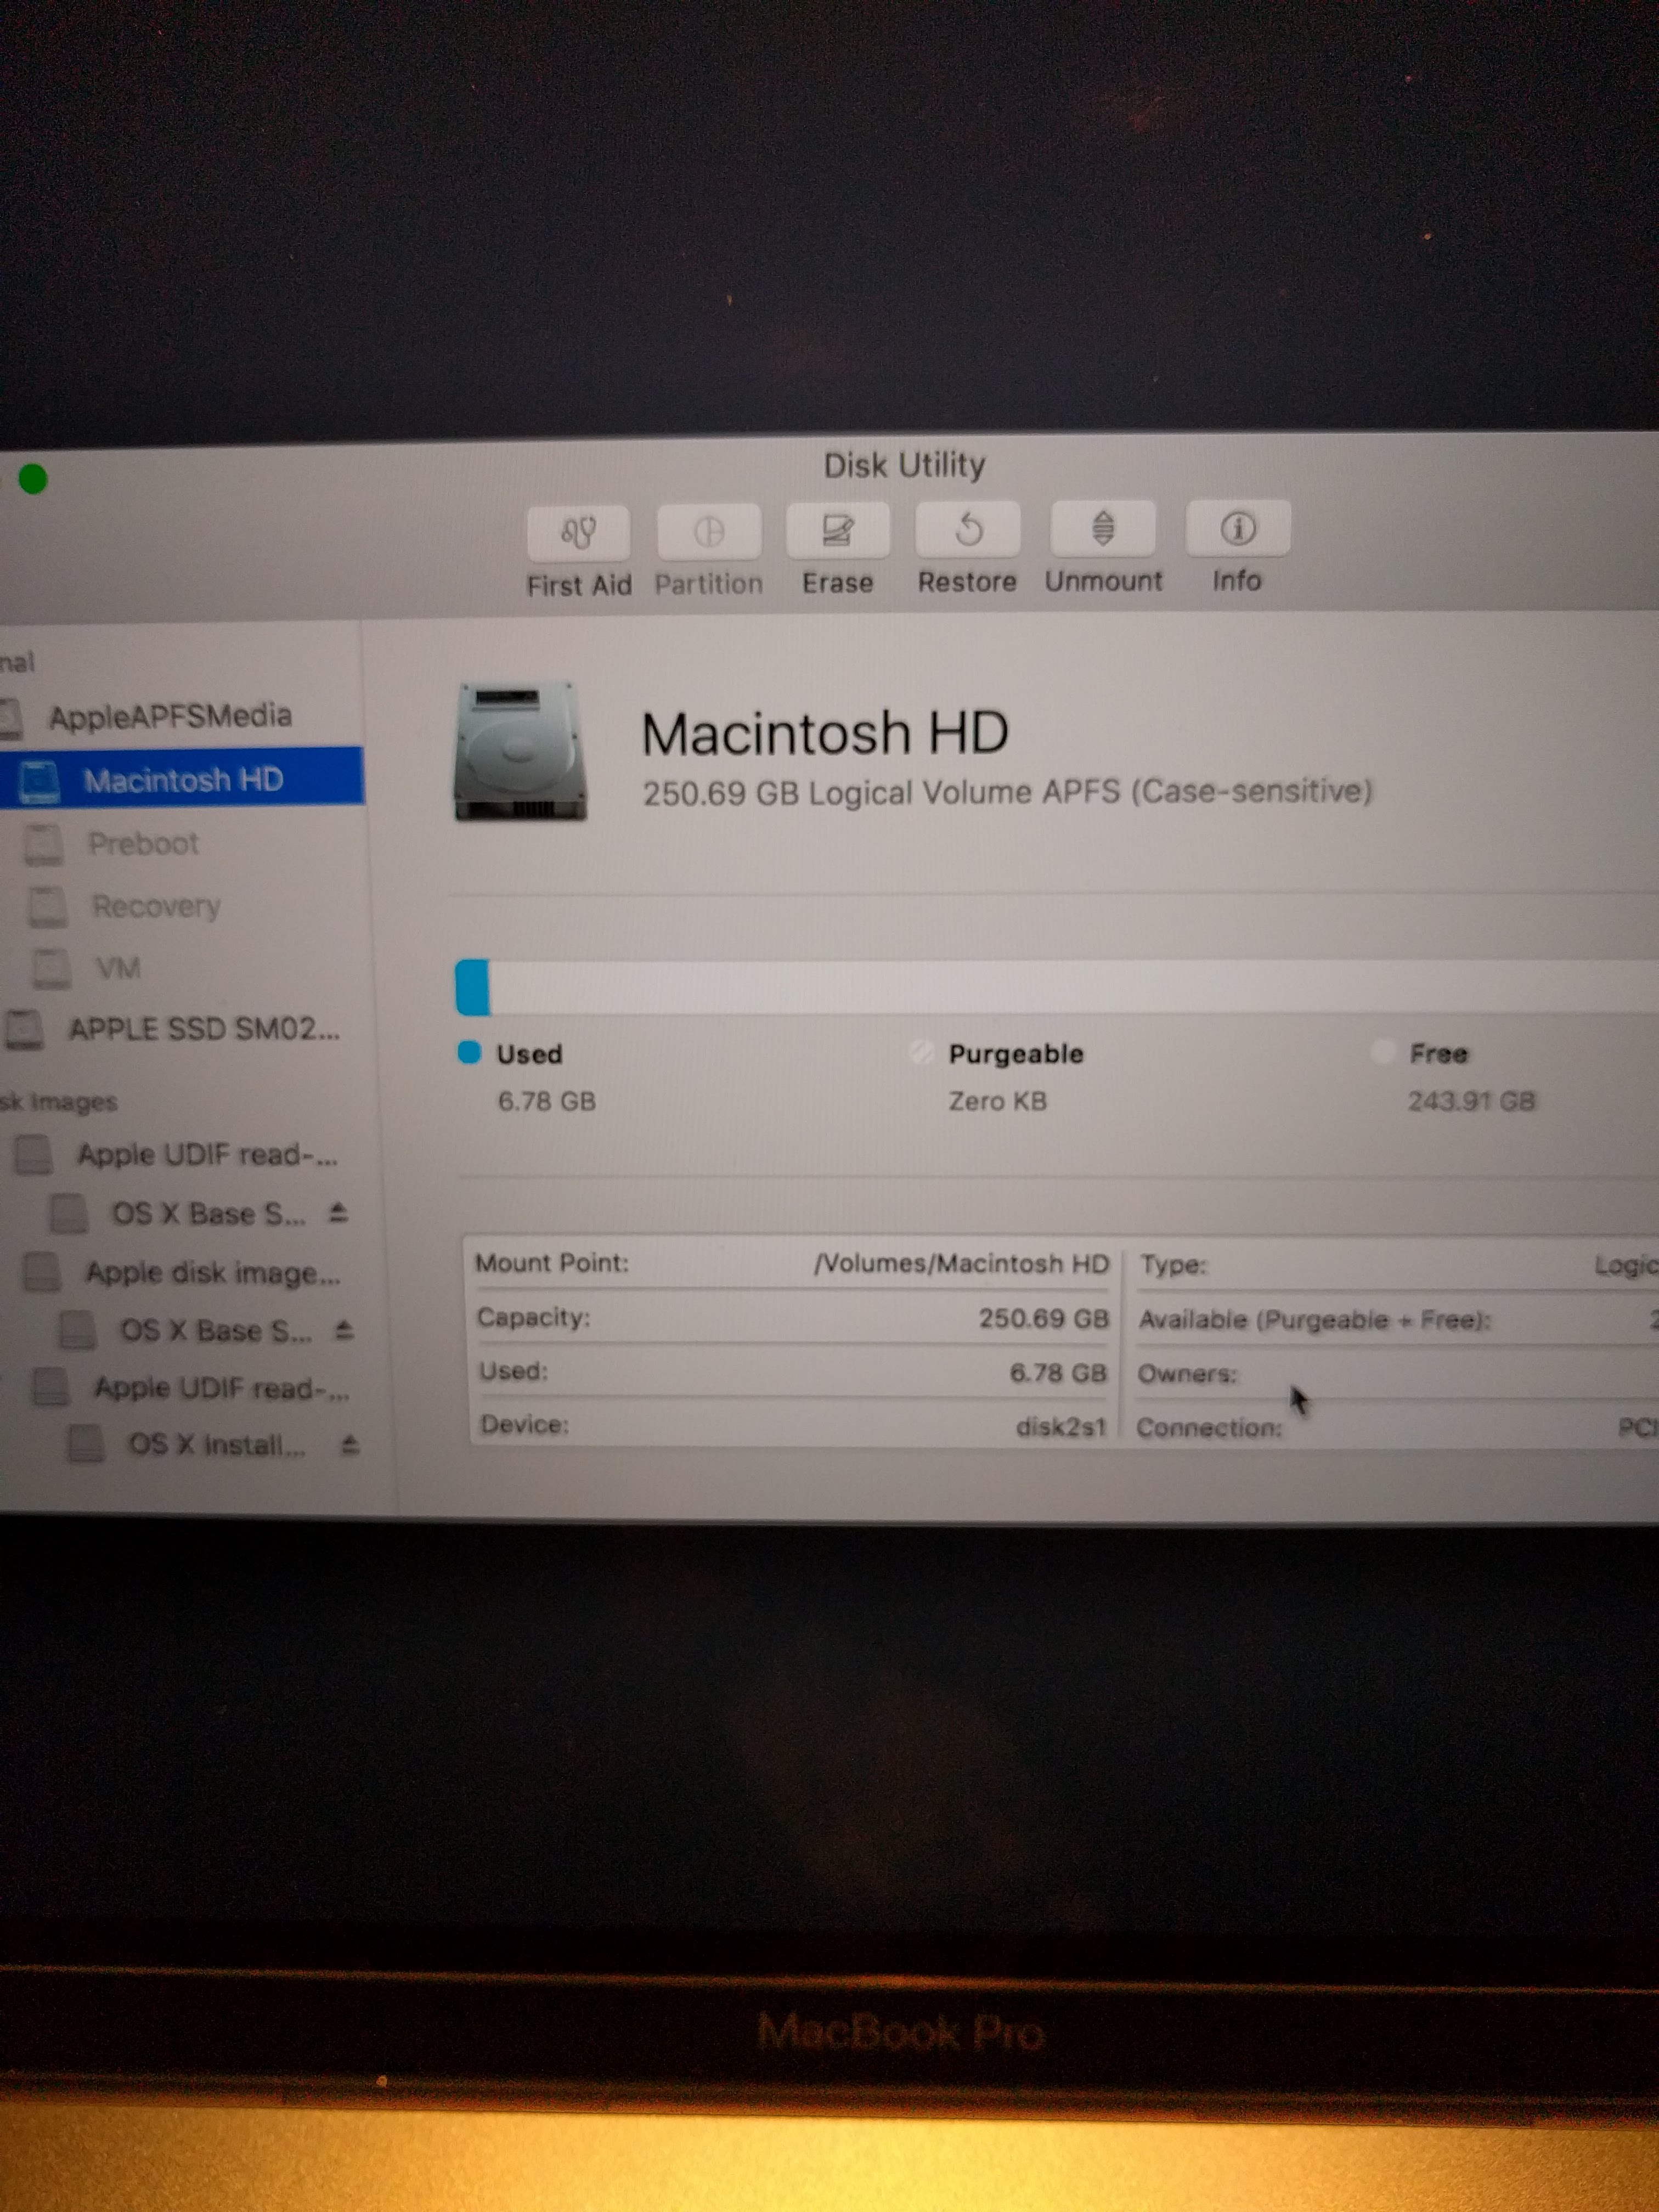
Task: Click the 243.91 GB free value
Action: [1471, 1101]
